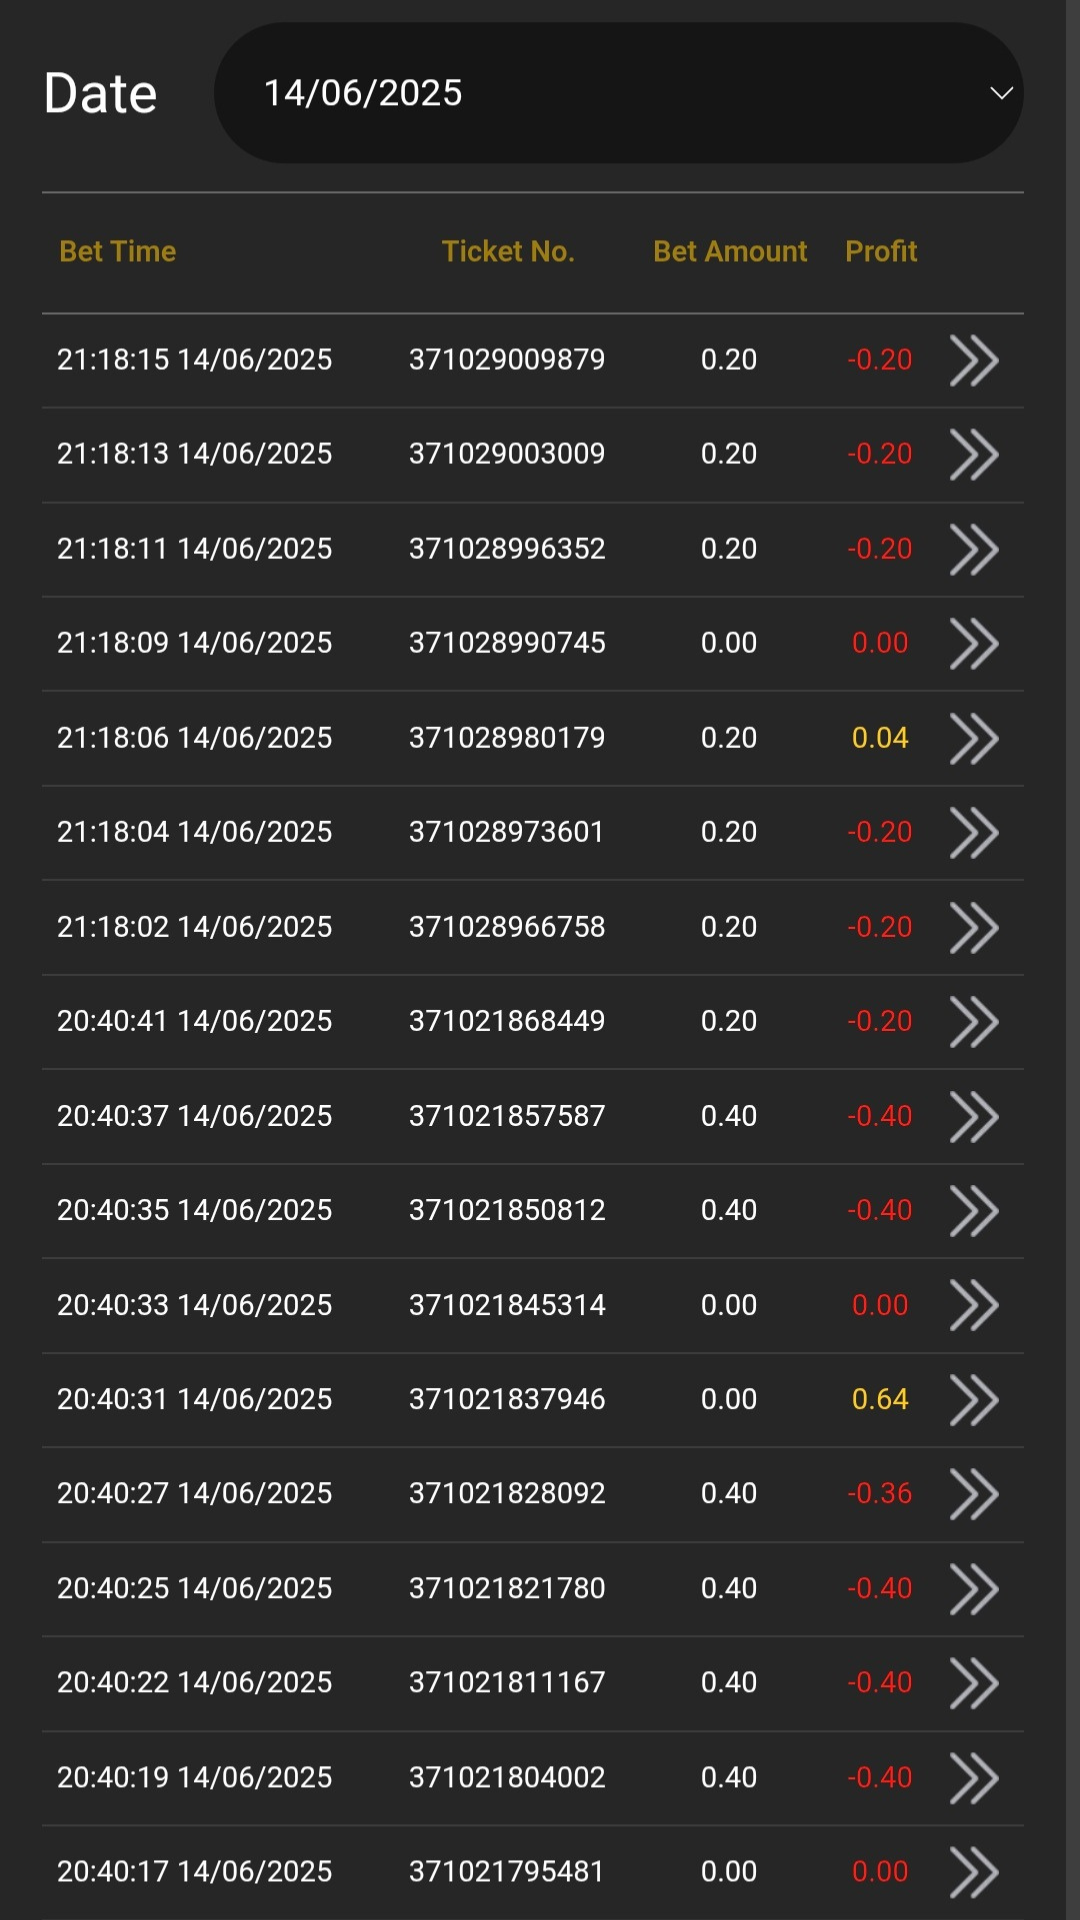
Task: Select ticket number 371021828092
Action: tap(507, 1492)
